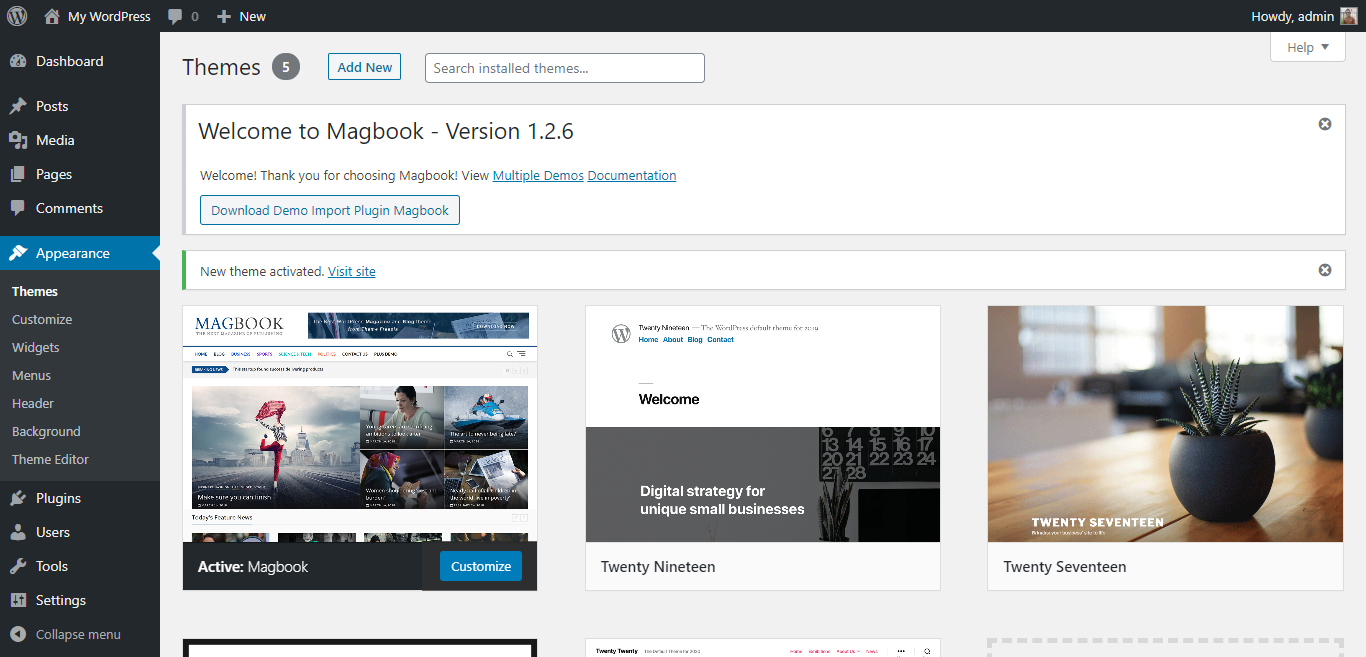Expand the Help dropdown tab
This screenshot has width=1366, height=657.
coord(1308,47)
